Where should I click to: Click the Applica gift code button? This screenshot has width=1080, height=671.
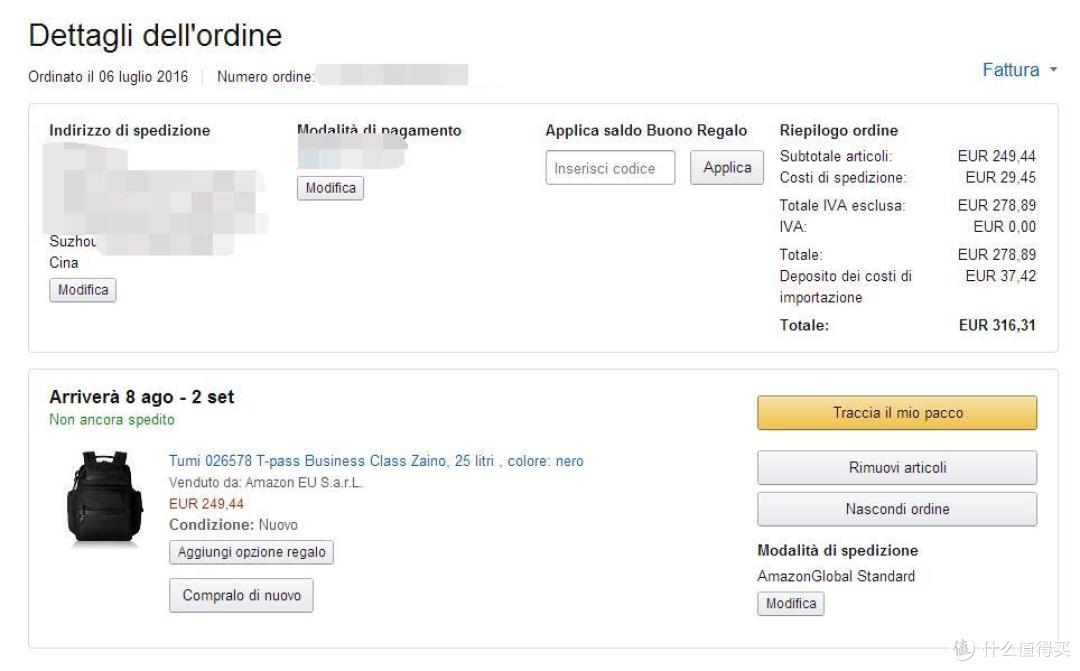point(727,167)
